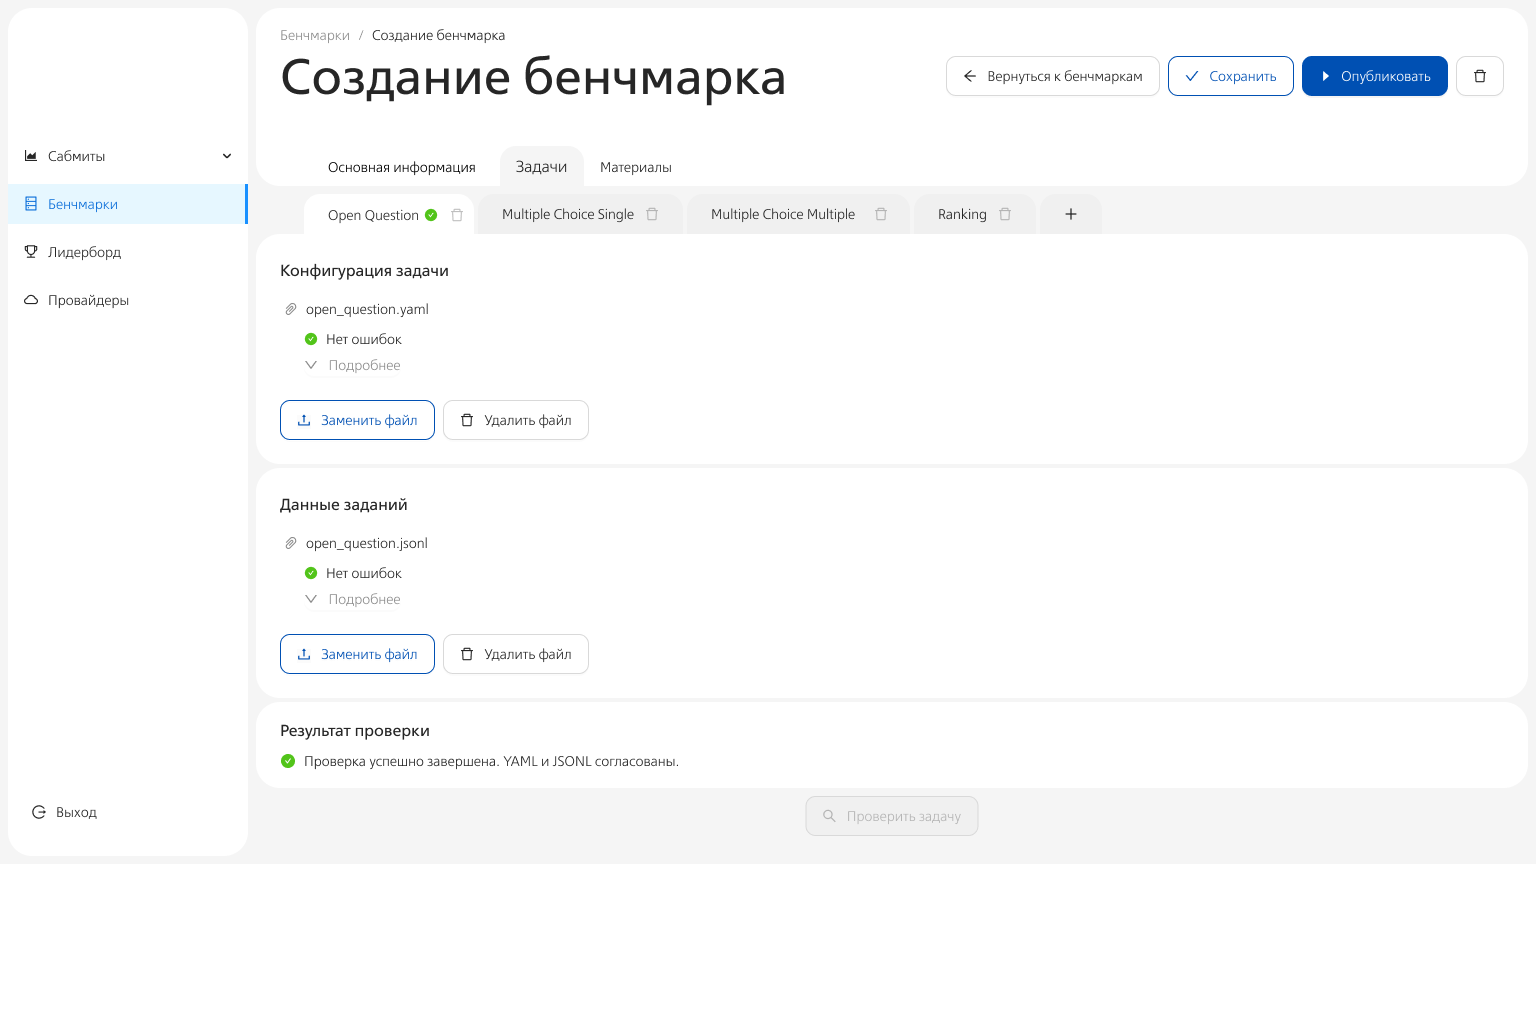Click the logout icon beside Выход
The image size is (1536, 1016).
pyautogui.click(x=39, y=812)
